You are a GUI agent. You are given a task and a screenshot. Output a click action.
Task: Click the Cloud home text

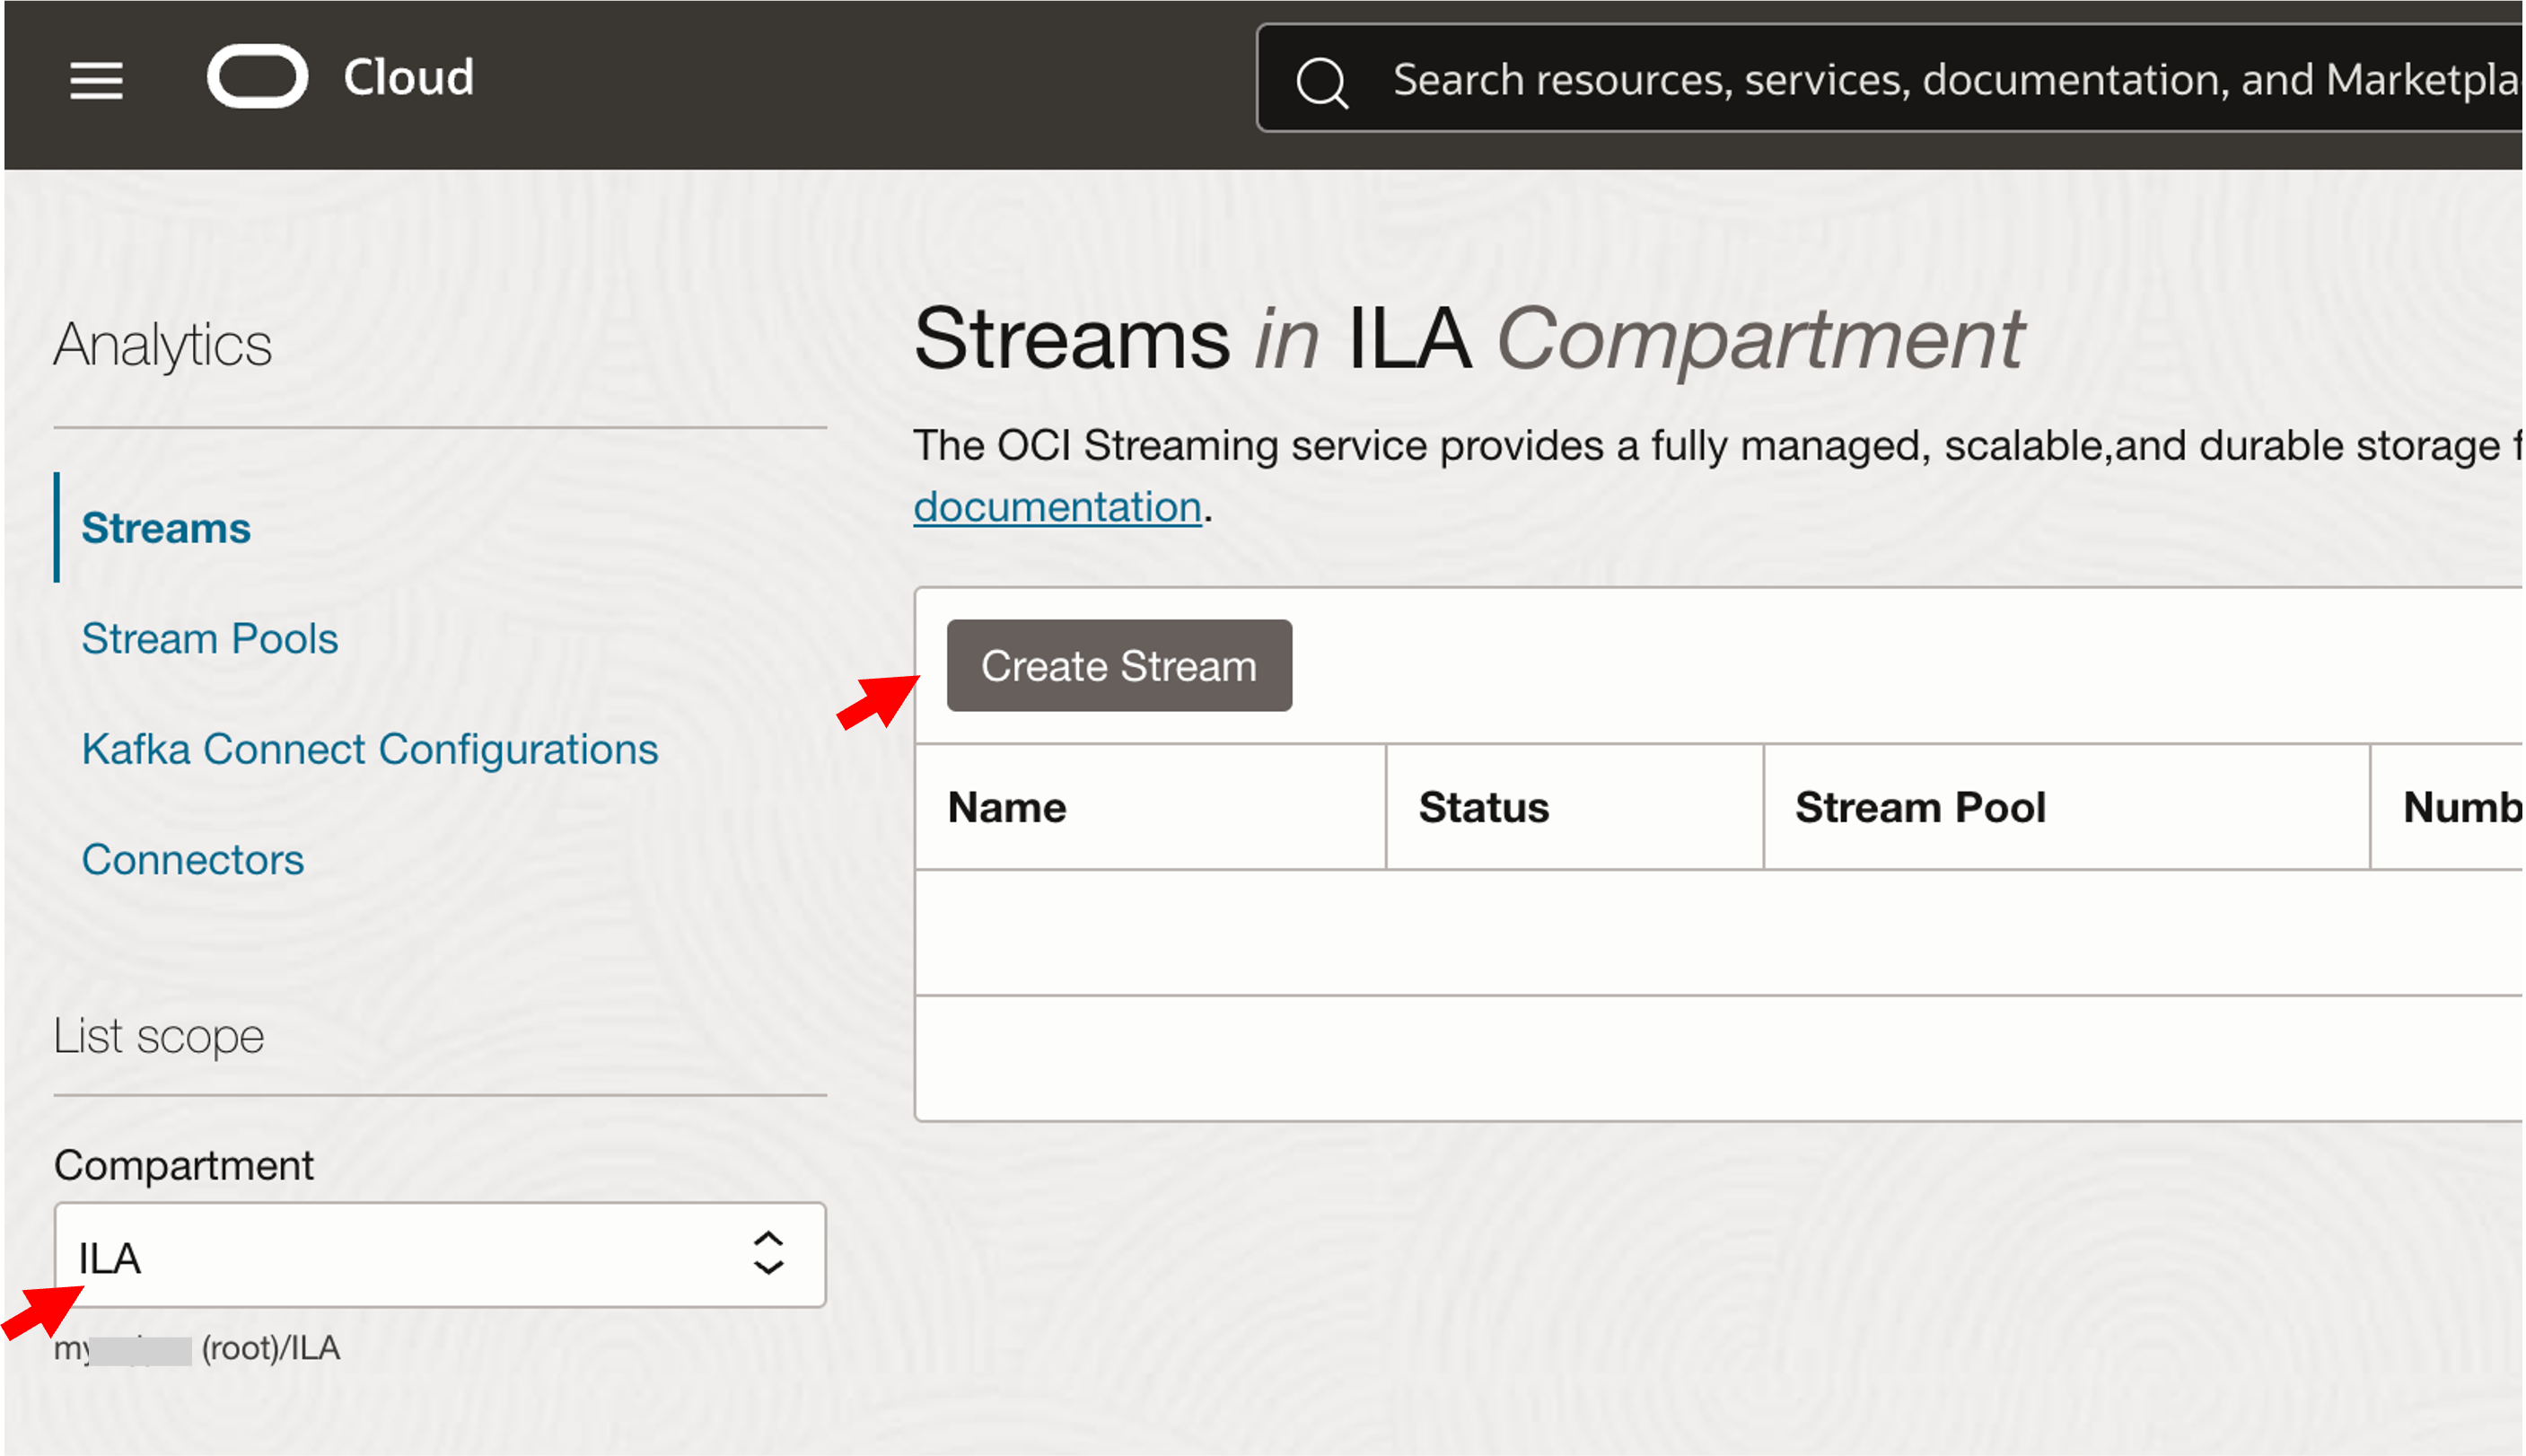point(408,78)
